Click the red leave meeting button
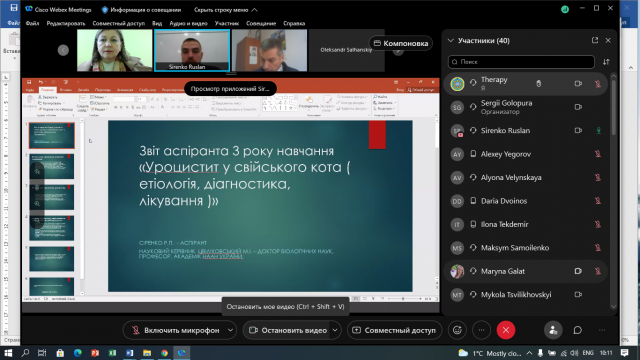 (506, 330)
